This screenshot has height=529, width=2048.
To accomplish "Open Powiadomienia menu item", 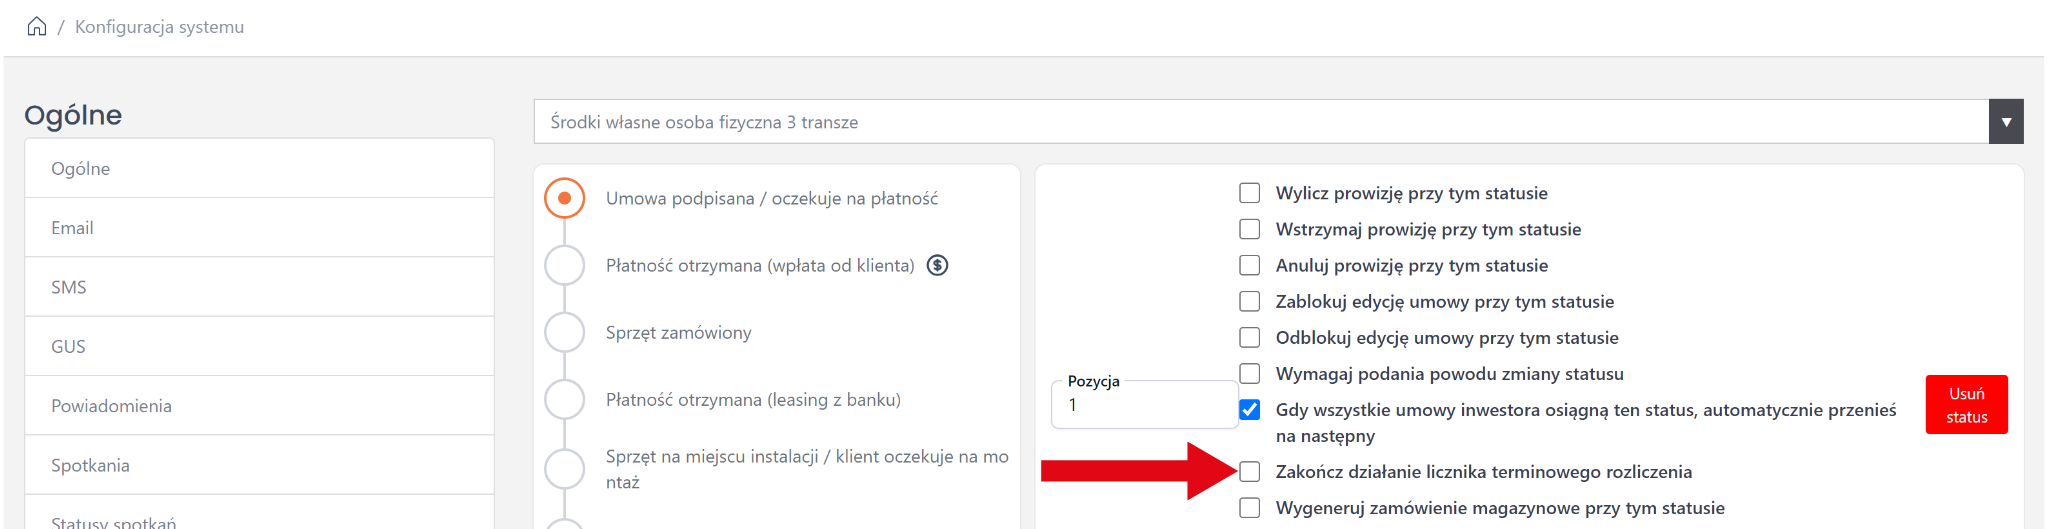I will 111,406.
